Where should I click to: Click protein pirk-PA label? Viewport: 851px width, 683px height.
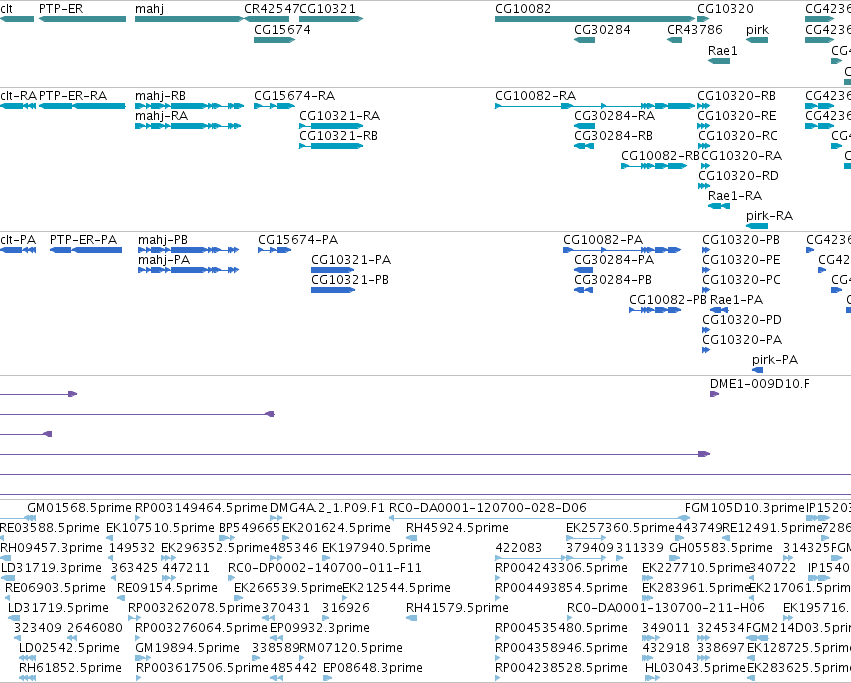775,359
